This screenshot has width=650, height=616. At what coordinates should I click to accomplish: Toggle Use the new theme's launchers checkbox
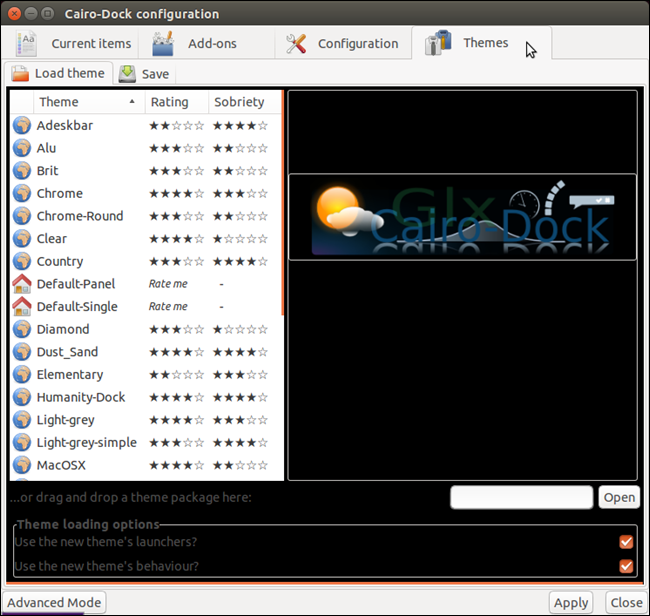pyautogui.click(x=626, y=542)
